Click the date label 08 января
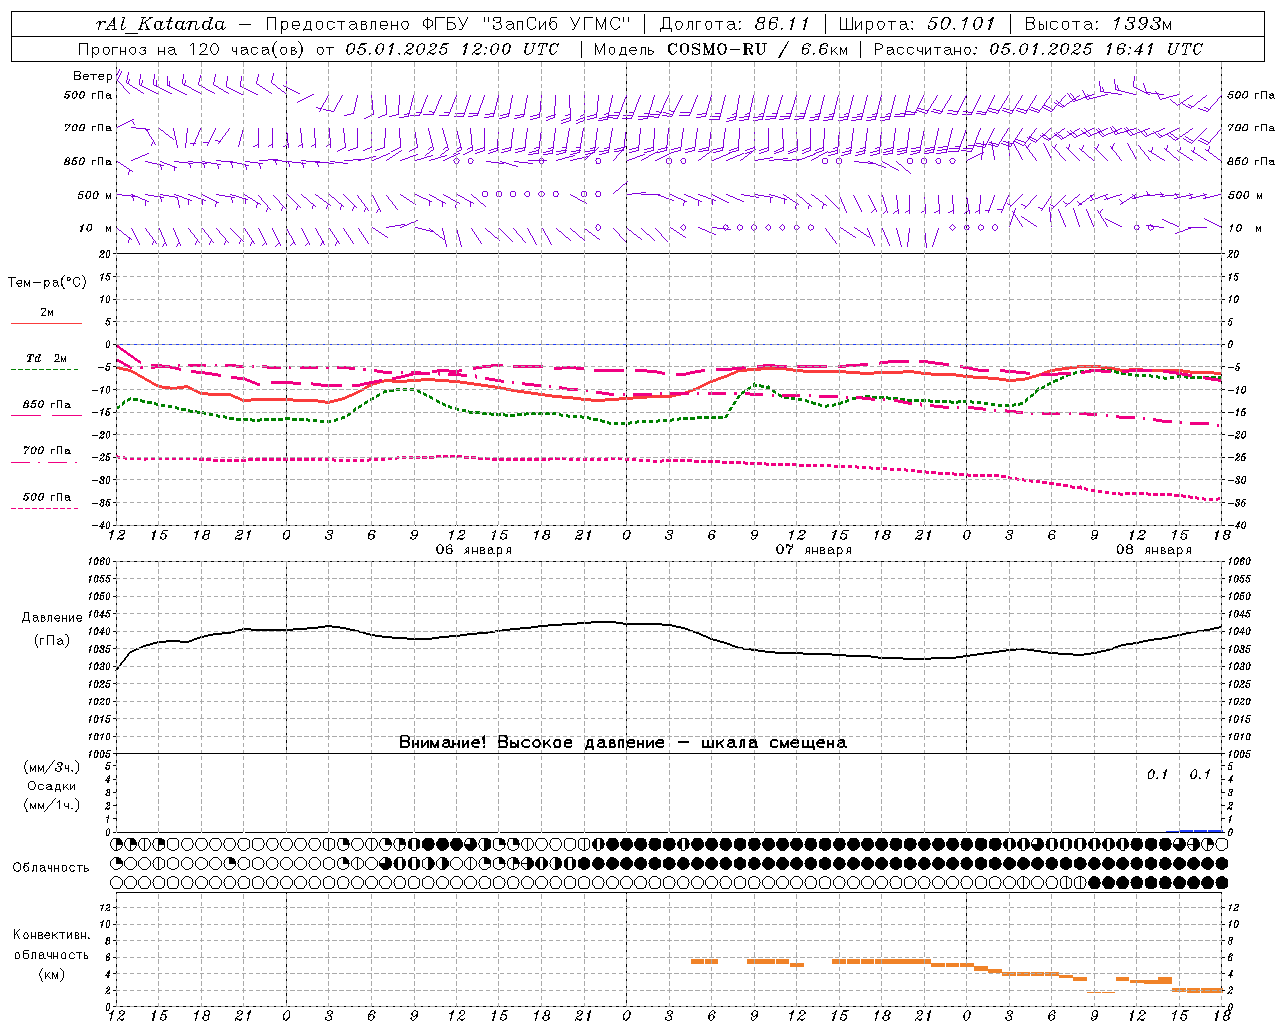 coord(1154,550)
